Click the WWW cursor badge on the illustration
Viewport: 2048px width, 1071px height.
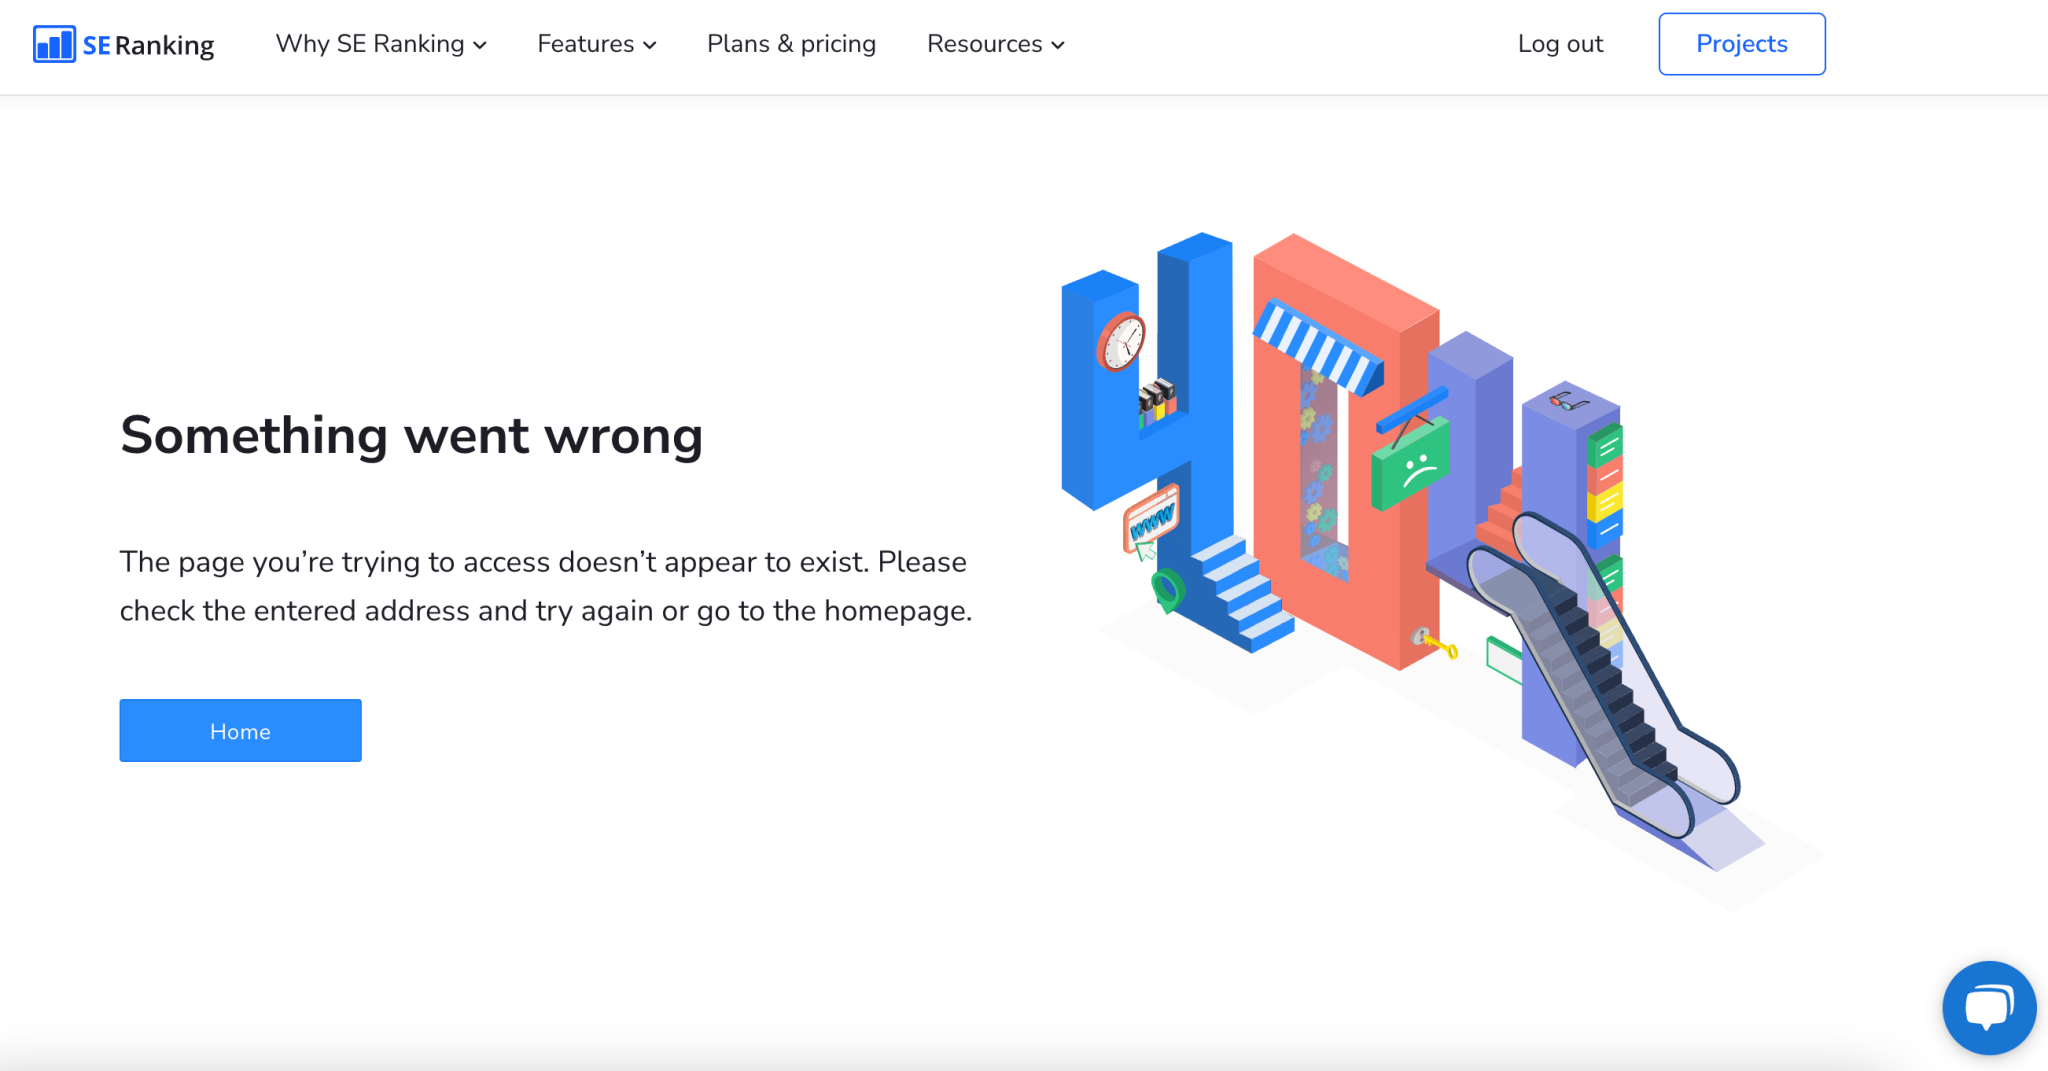pos(1152,521)
